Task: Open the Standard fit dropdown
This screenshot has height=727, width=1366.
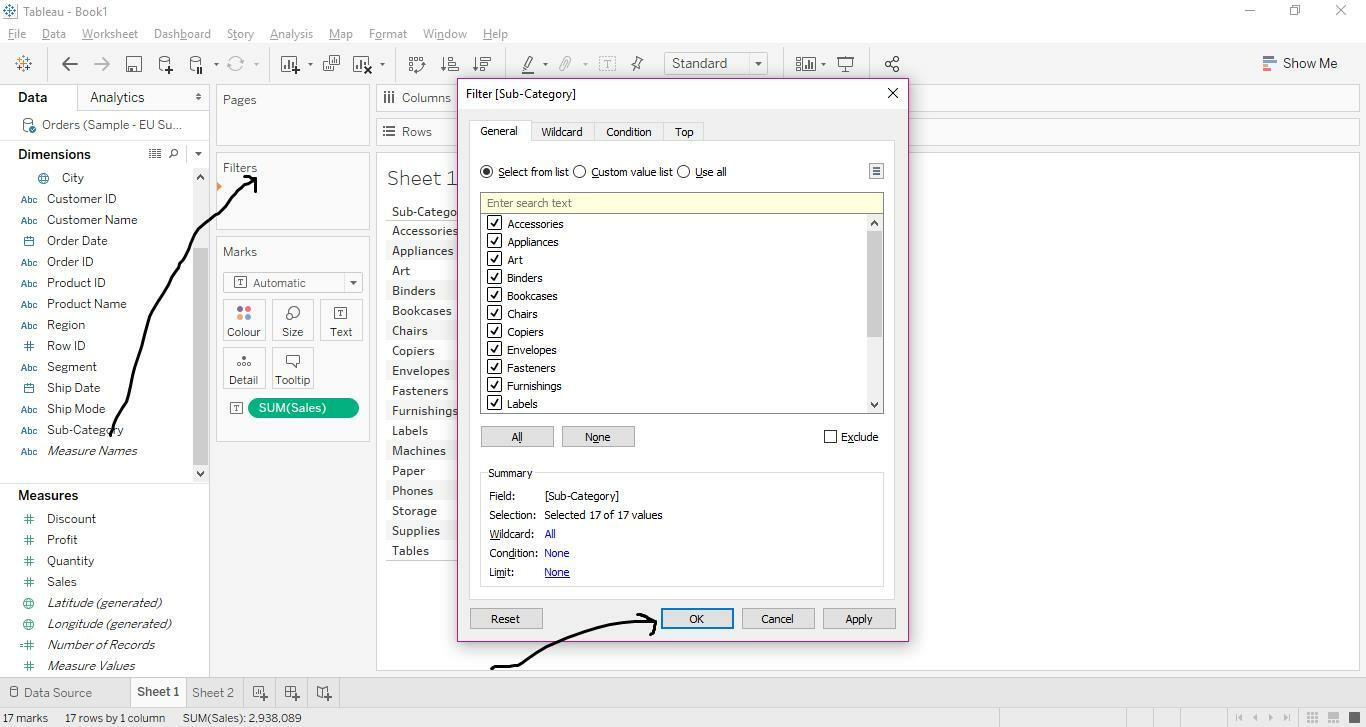Action: tap(757, 63)
